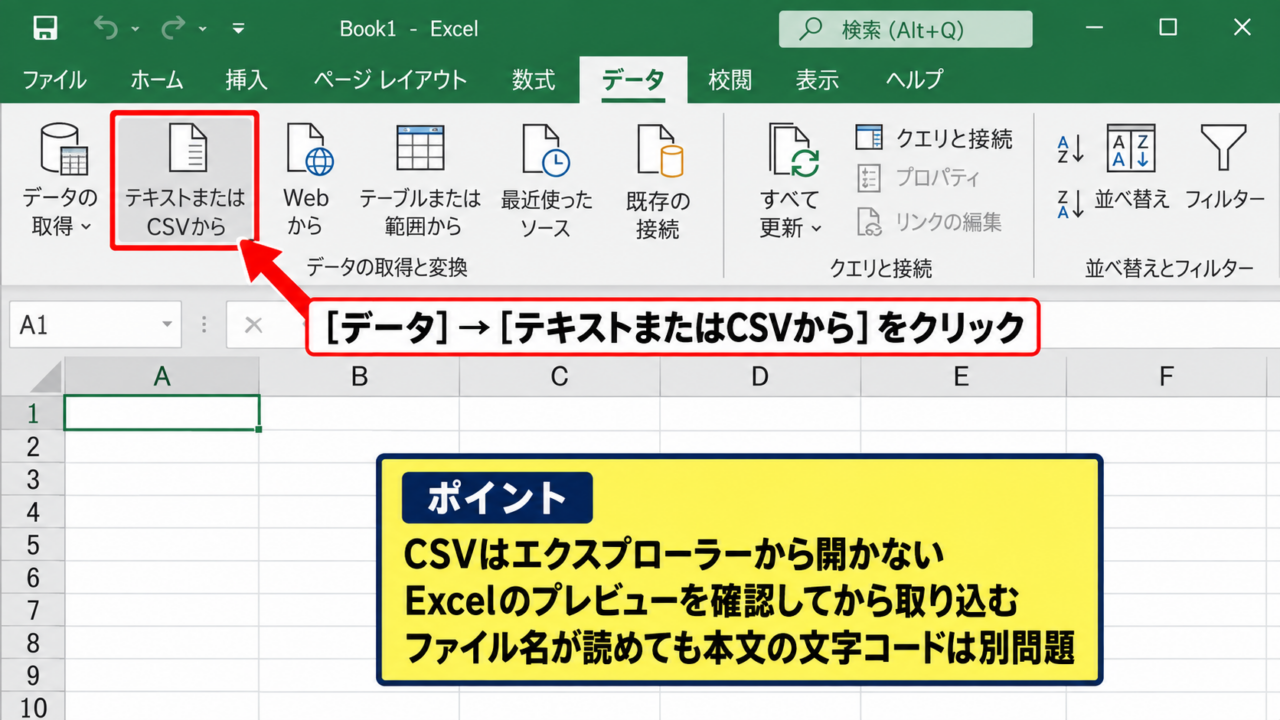
Task: Click クエリと接続 button
Action: point(934,138)
